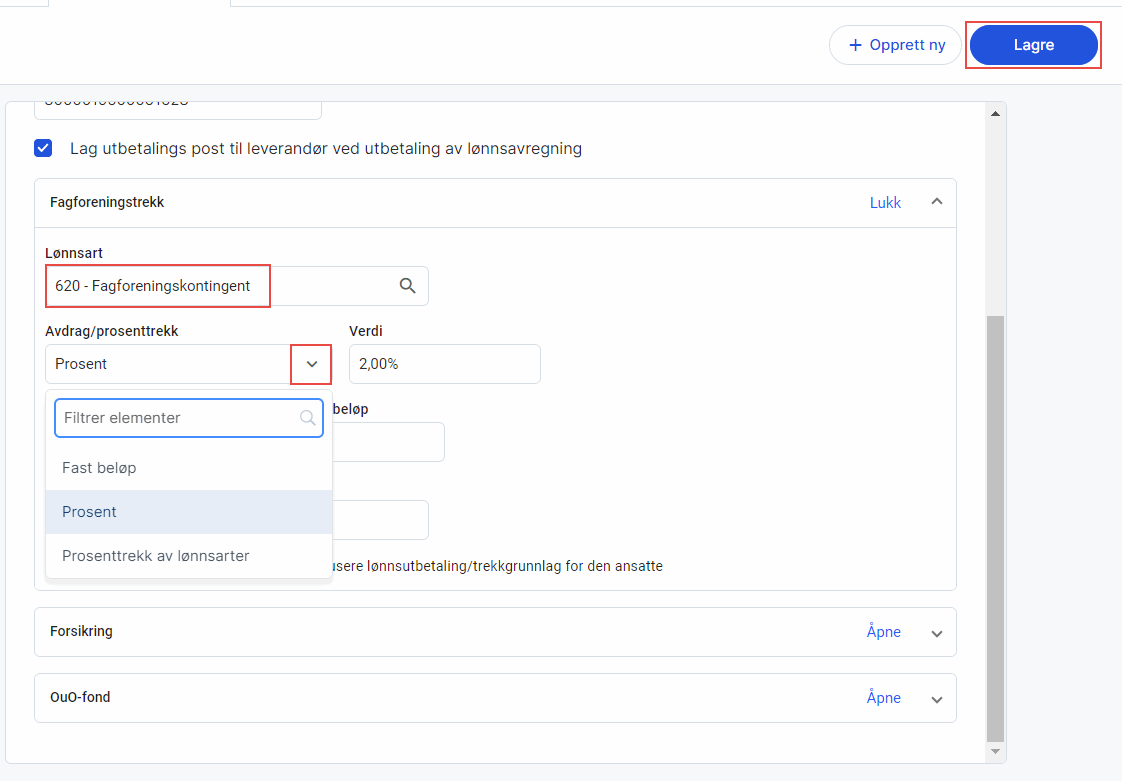This screenshot has height=781, width=1122.
Task: Collapse the Fagforeningstrekk section chevron
Action: pyautogui.click(x=937, y=202)
